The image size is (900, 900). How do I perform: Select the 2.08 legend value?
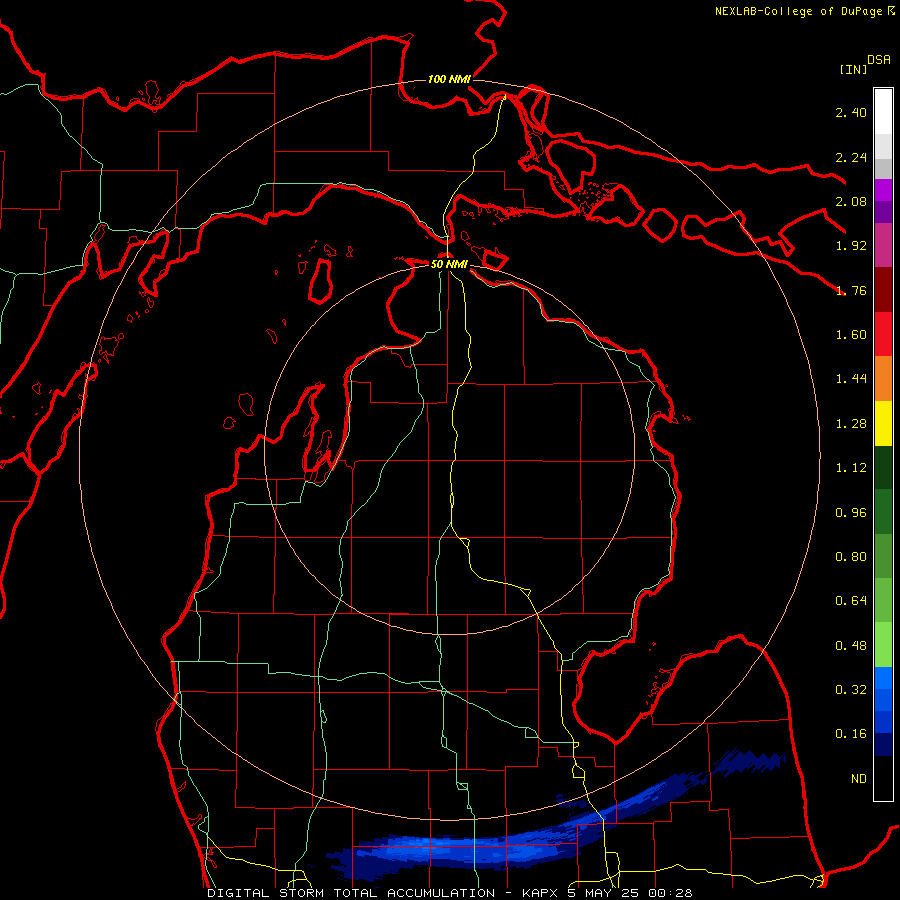point(851,201)
